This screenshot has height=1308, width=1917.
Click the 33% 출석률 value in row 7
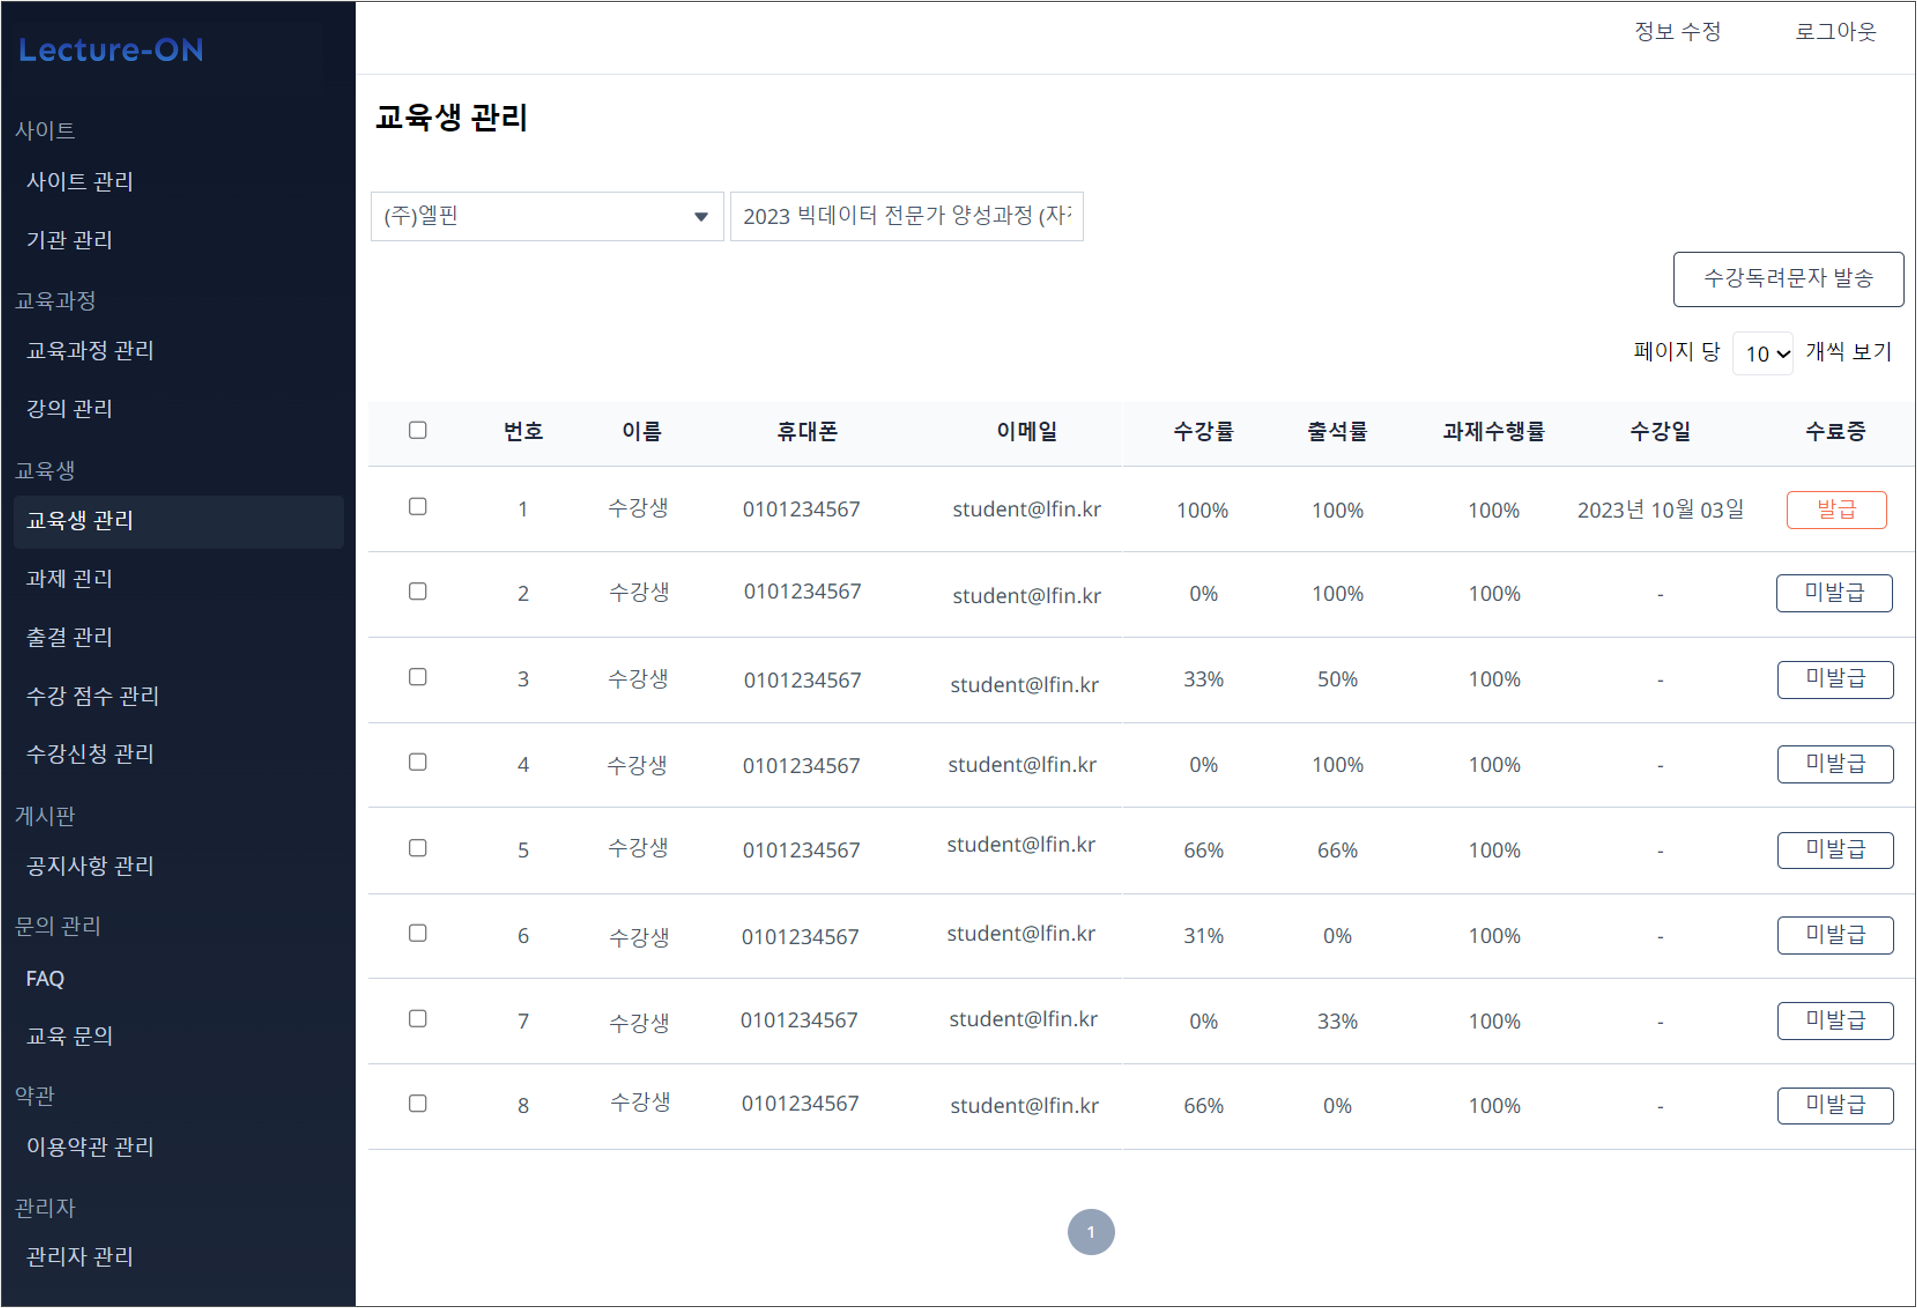1337,1021
